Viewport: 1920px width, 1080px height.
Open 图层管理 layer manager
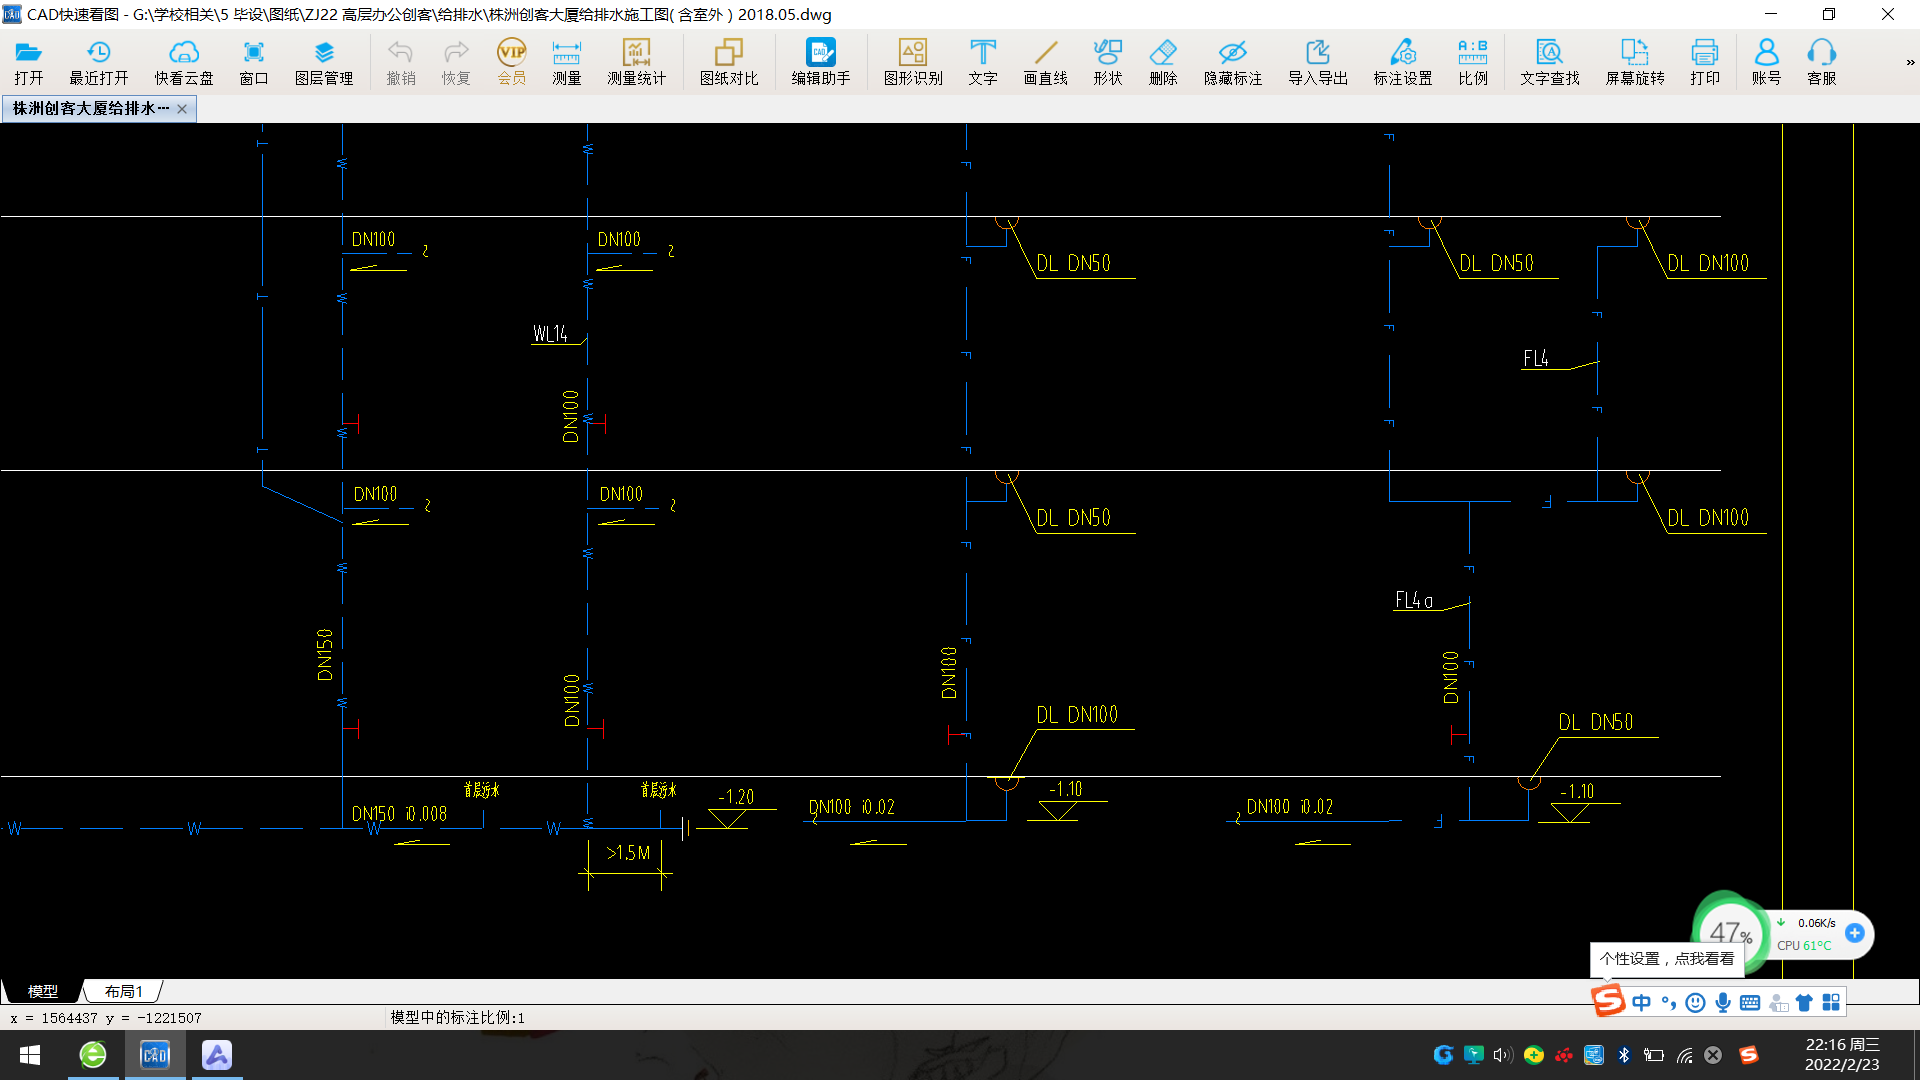(324, 62)
